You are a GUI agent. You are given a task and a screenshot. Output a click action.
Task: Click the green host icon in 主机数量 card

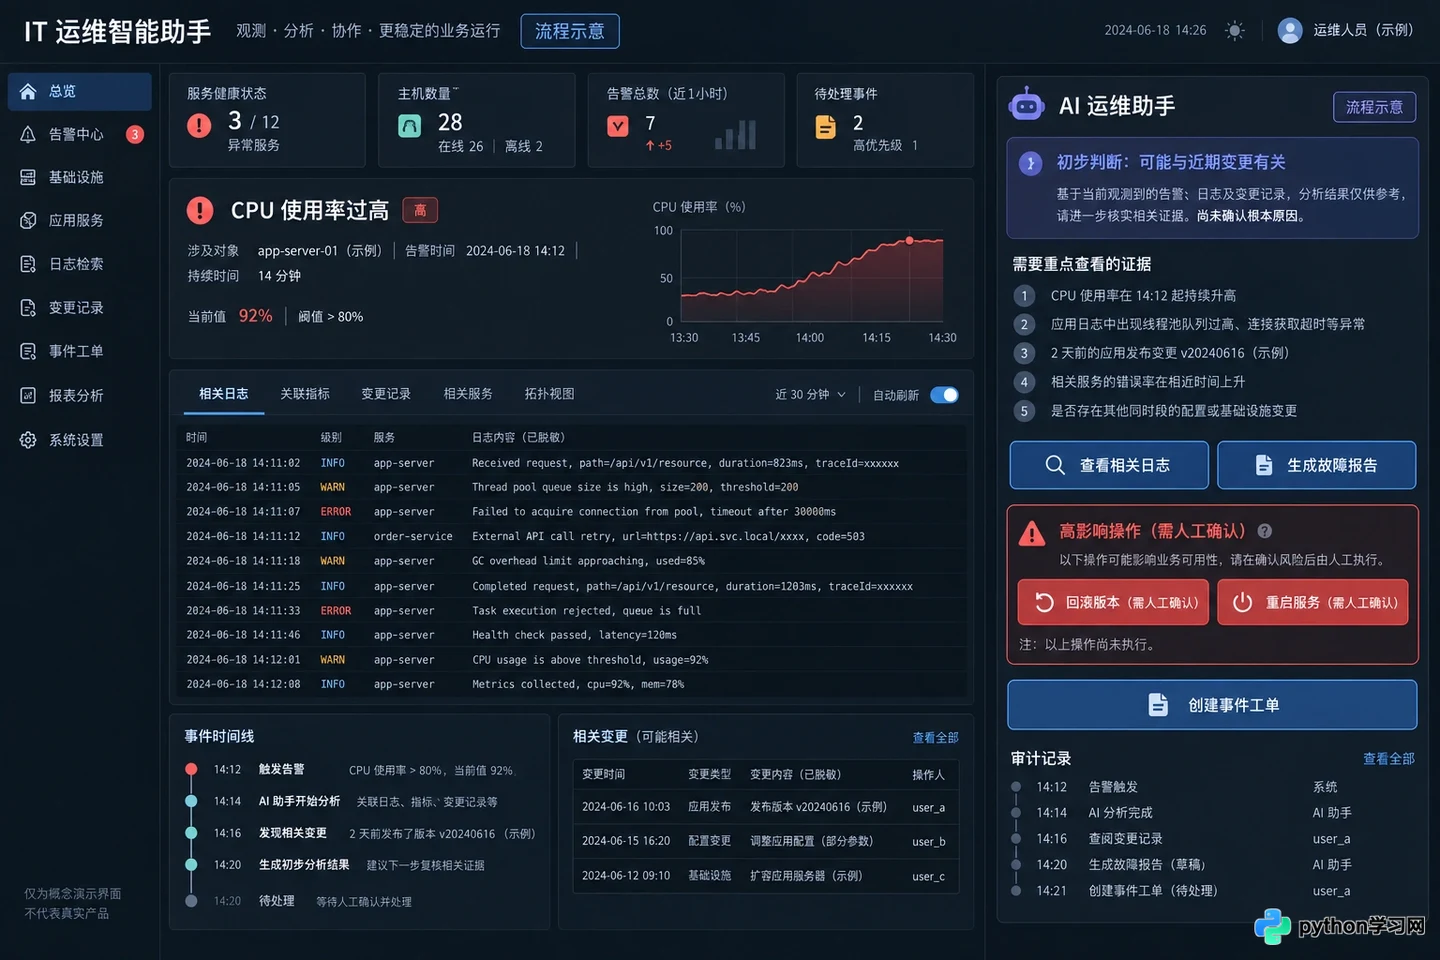410,126
